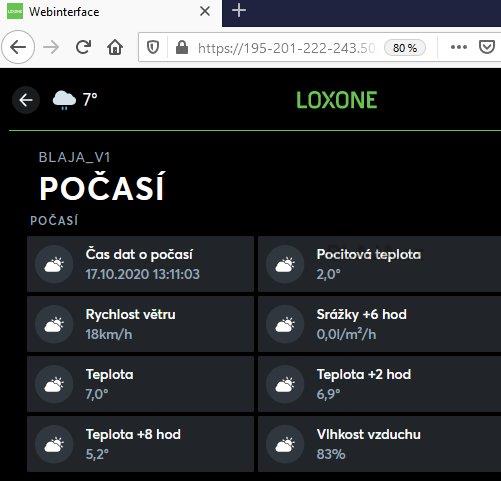
Task: Open the Rychlost větru tile
Action: (140, 324)
